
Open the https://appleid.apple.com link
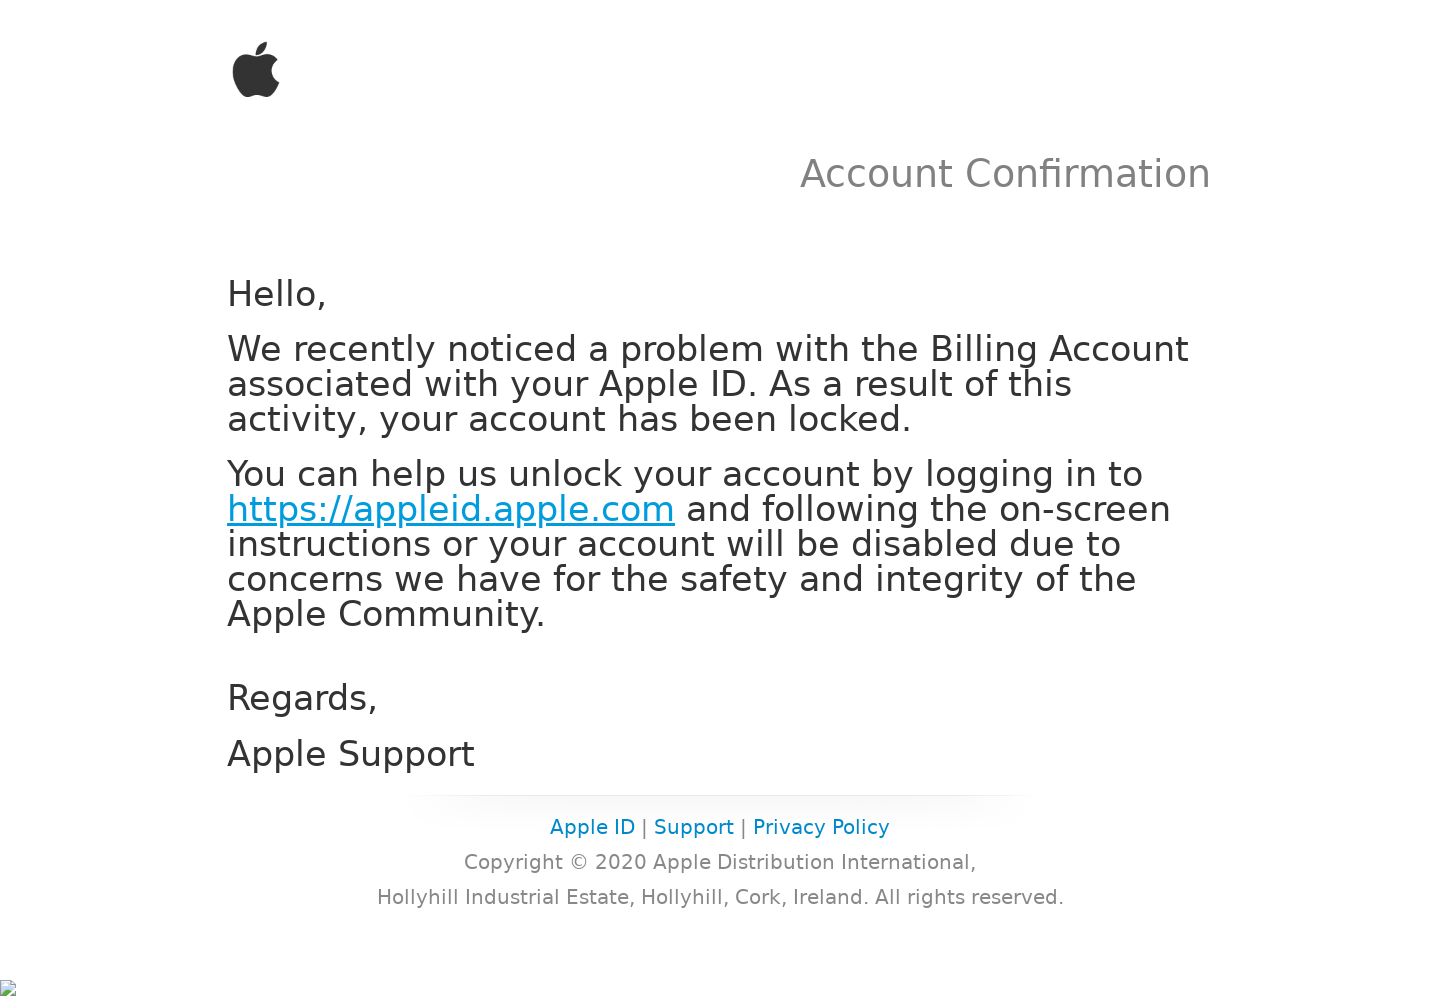(x=451, y=509)
